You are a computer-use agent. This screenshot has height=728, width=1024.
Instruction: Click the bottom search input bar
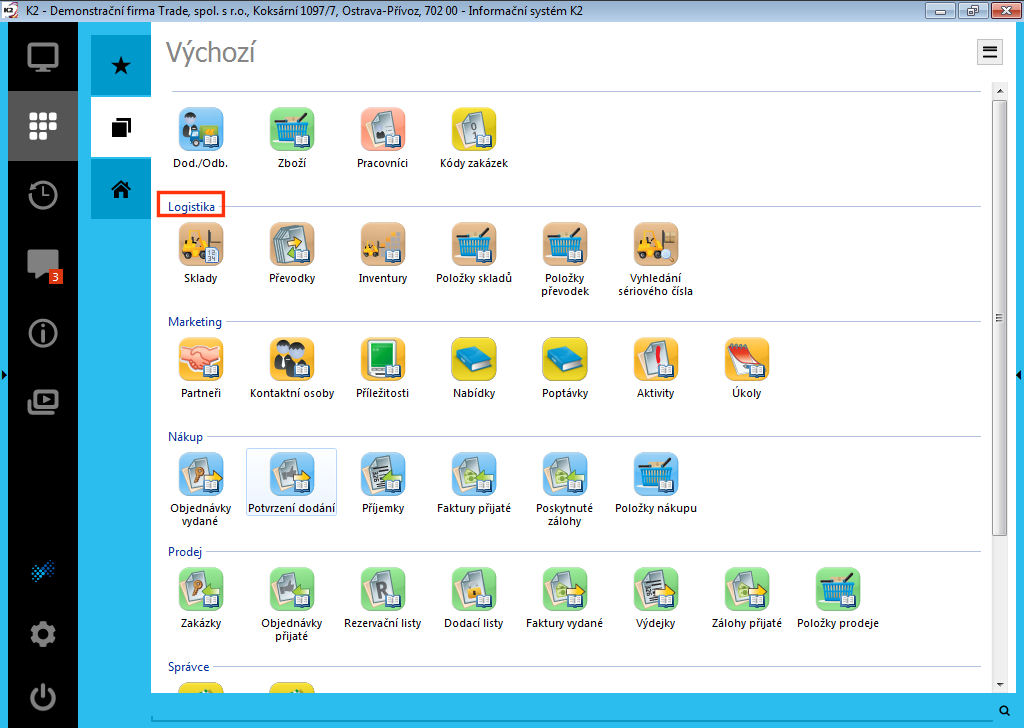[x=571, y=710]
